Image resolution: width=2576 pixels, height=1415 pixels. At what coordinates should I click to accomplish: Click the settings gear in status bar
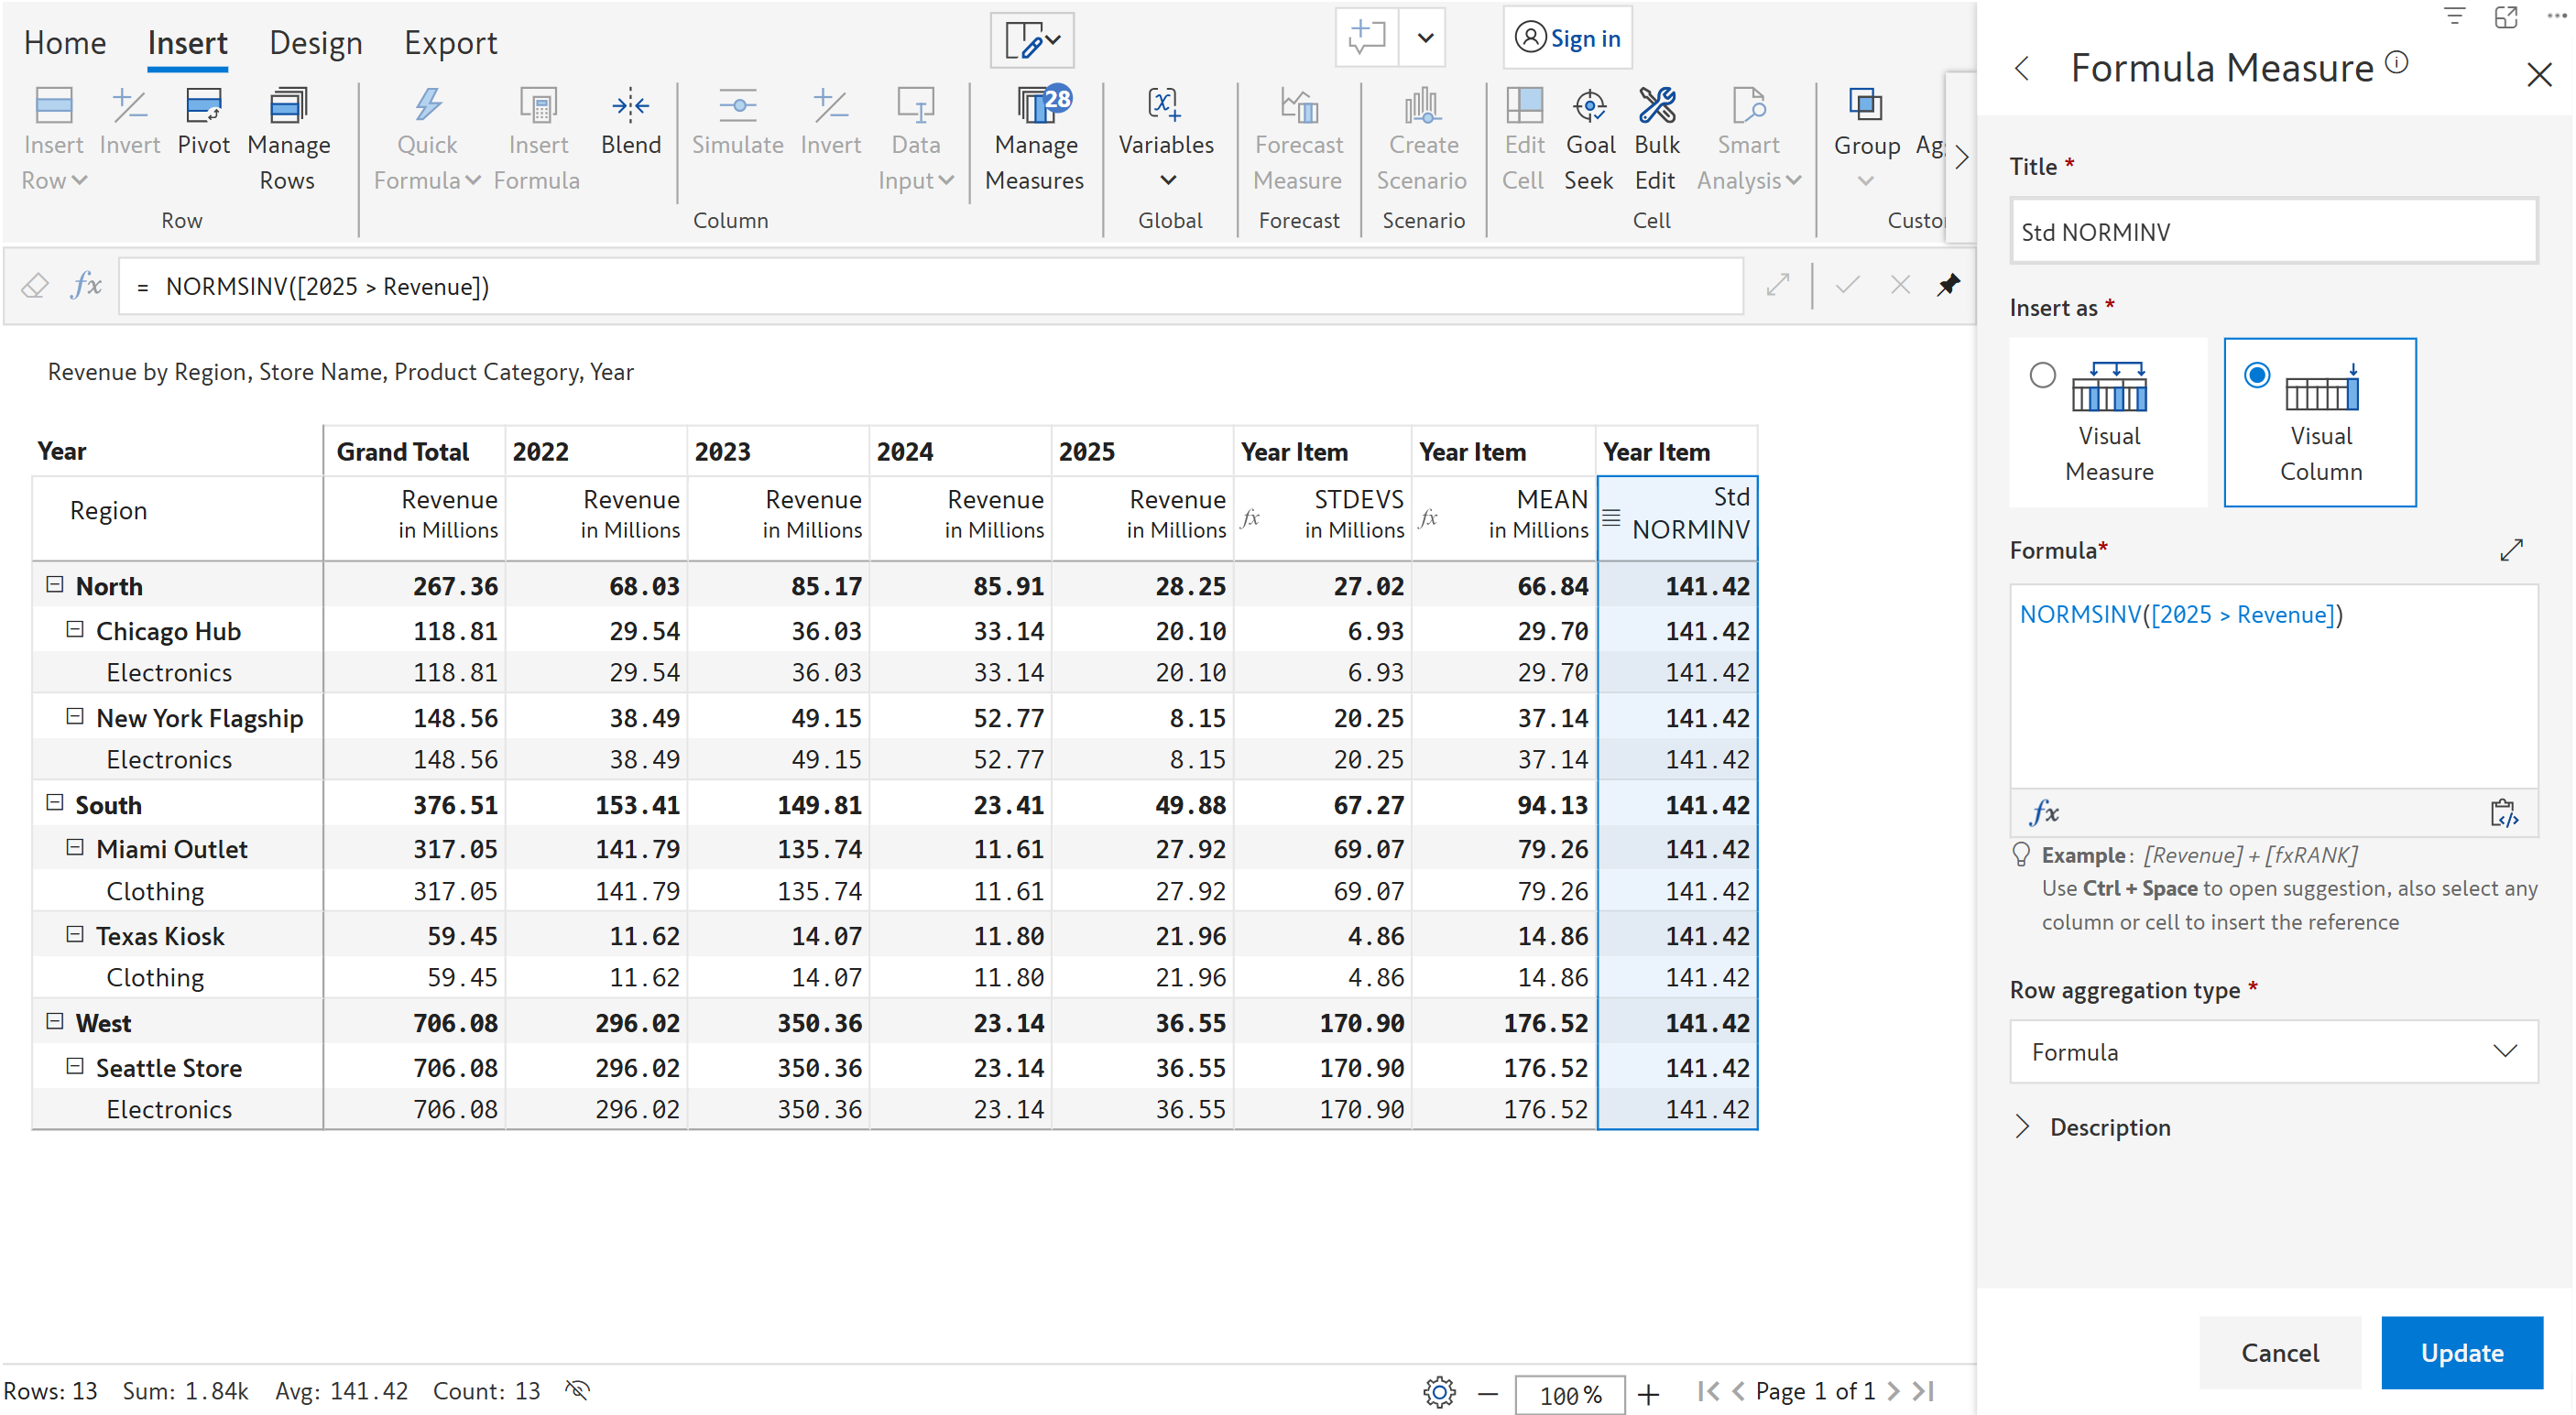[1438, 1391]
